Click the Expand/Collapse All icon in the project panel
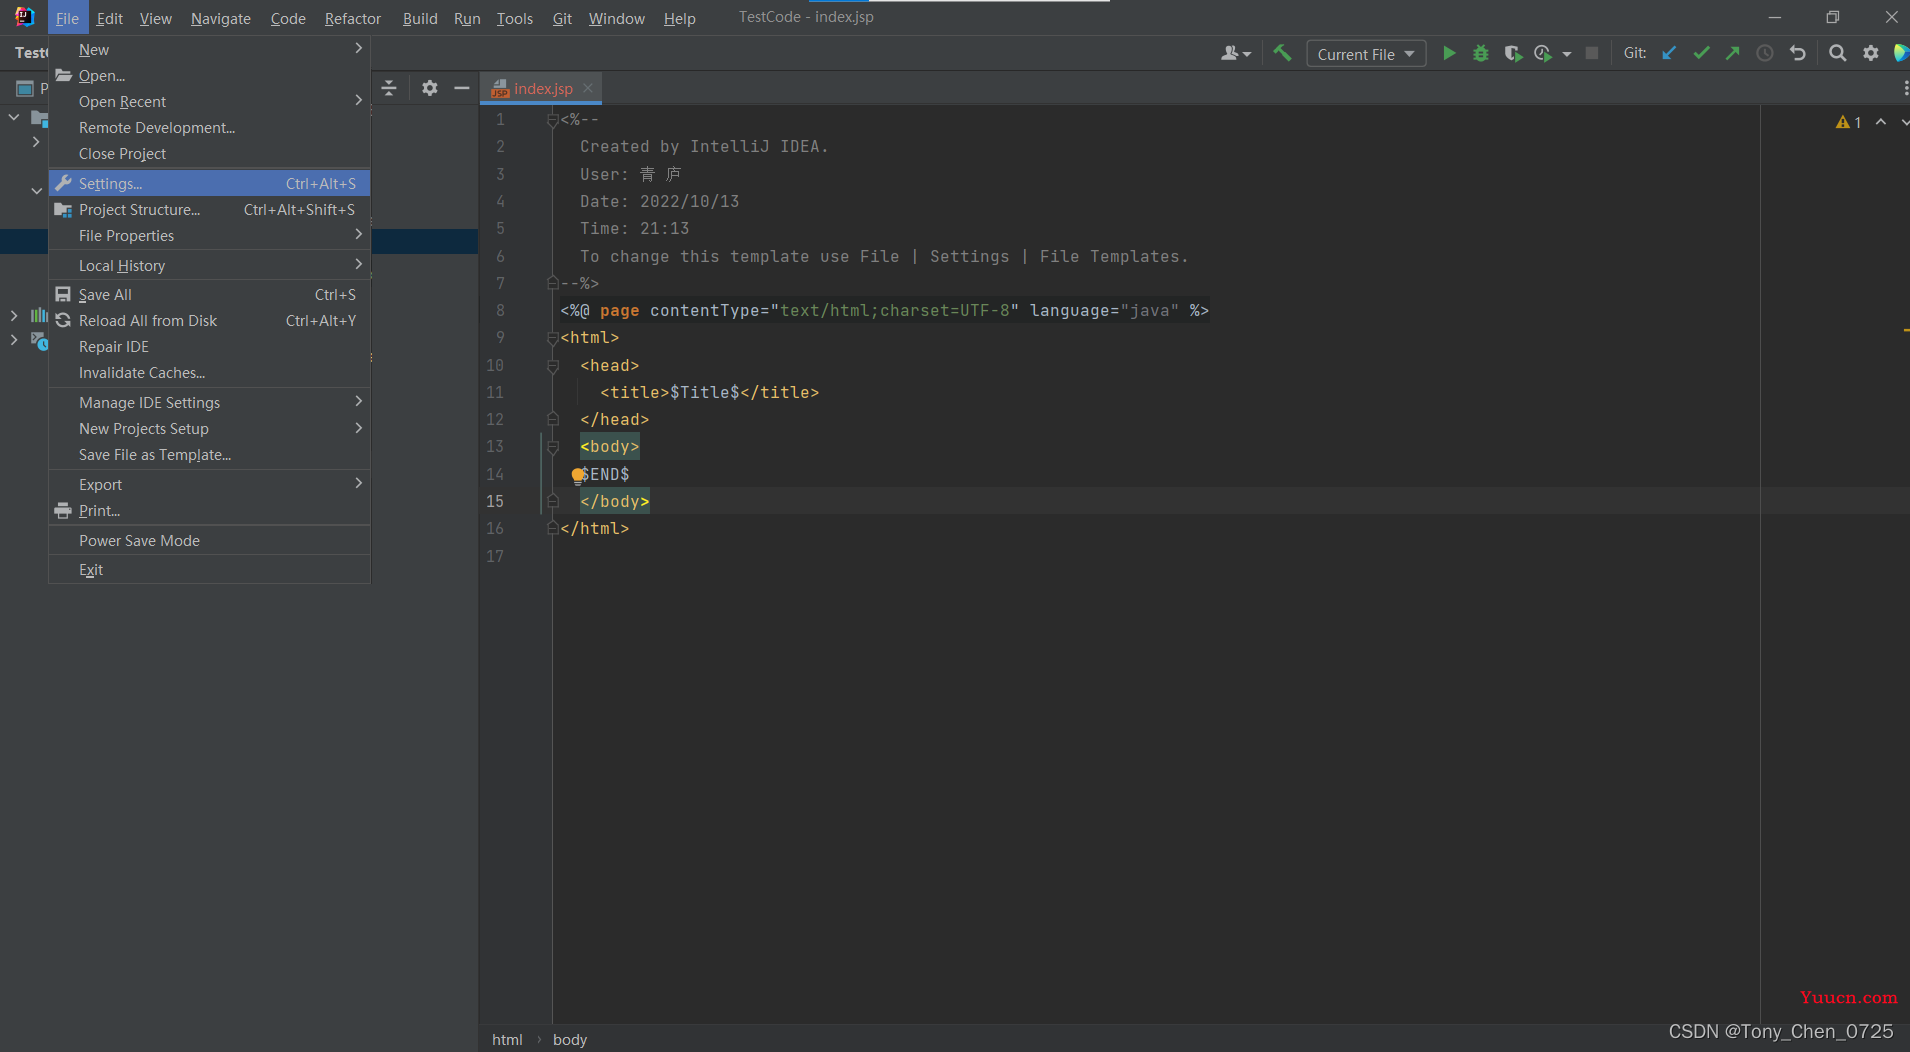1910x1052 pixels. [389, 88]
